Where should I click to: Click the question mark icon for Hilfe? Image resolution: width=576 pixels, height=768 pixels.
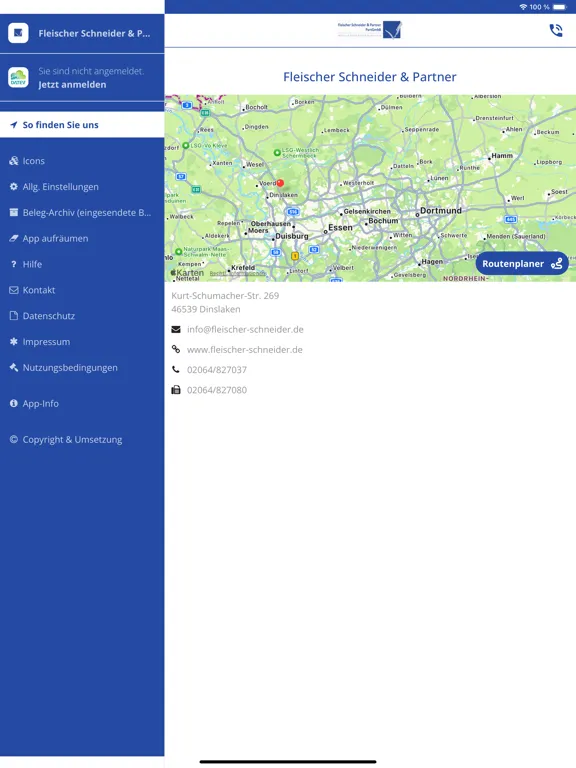[x=14, y=264]
